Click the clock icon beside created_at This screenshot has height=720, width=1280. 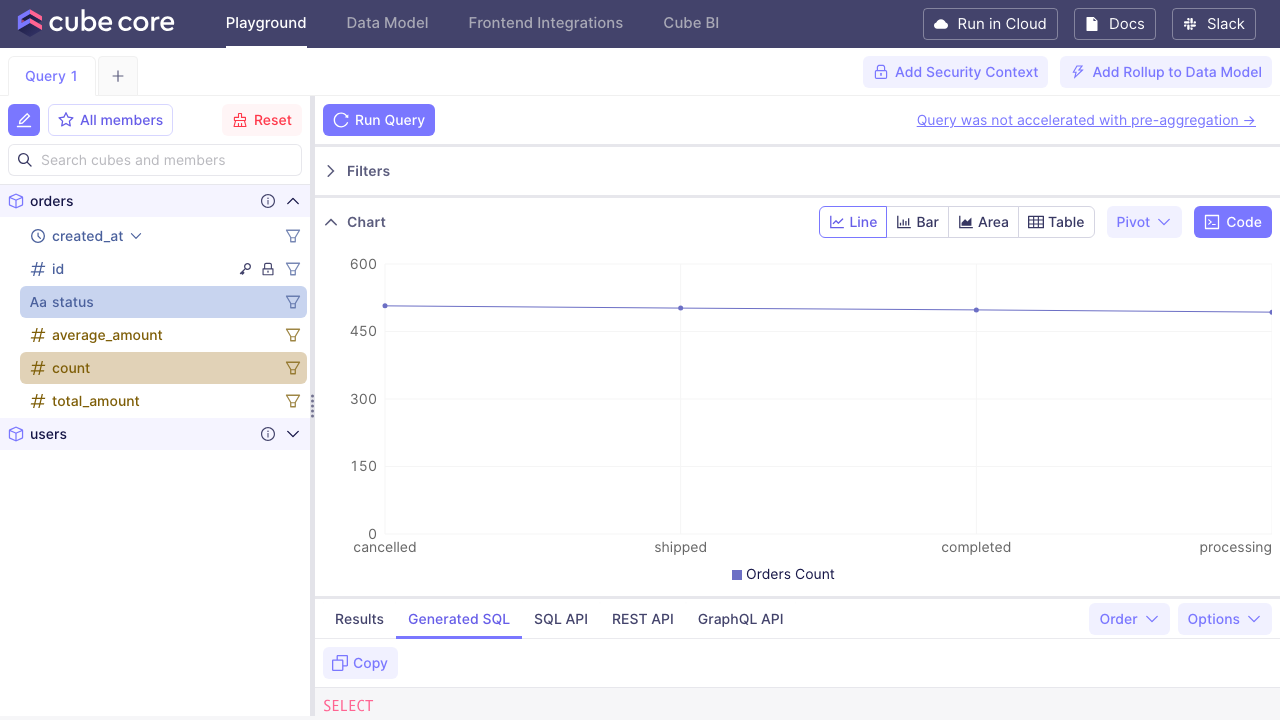coord(38,236)
